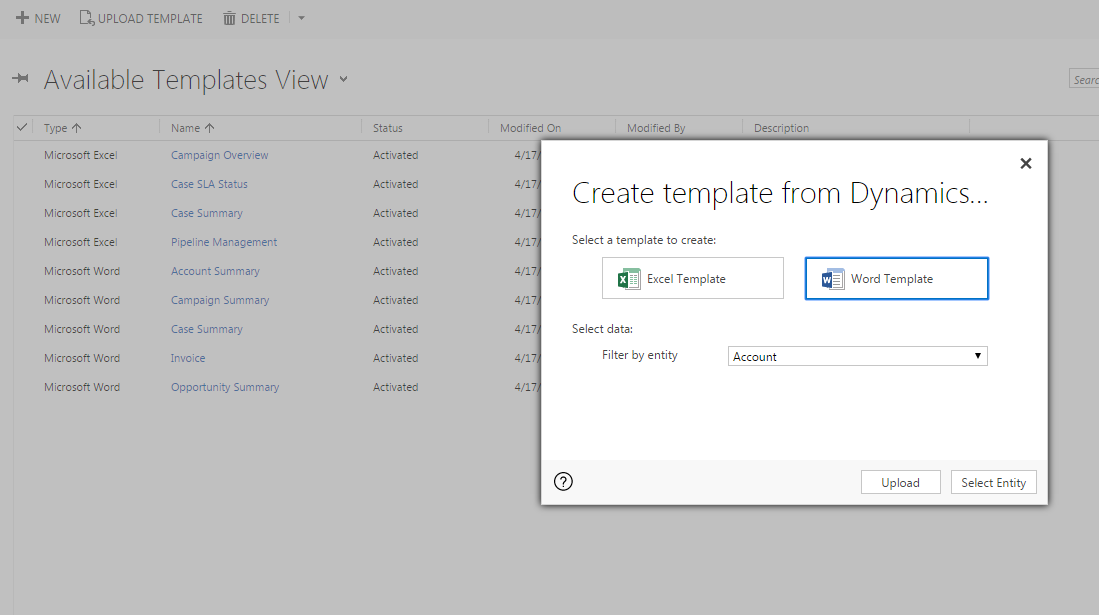
Task: Click the Word icon in Word Template
Action: (x=833, y=279)
